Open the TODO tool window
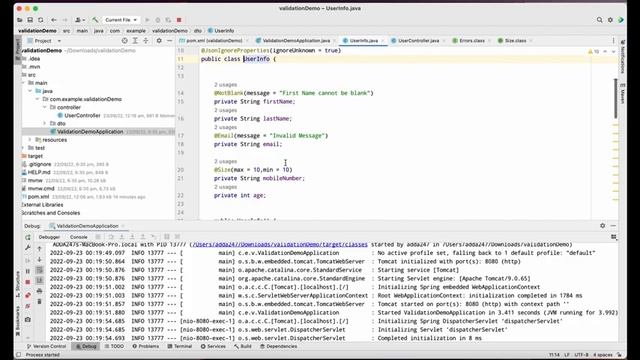The width and height of the screenshot is (640, 360). click(114, 346)
